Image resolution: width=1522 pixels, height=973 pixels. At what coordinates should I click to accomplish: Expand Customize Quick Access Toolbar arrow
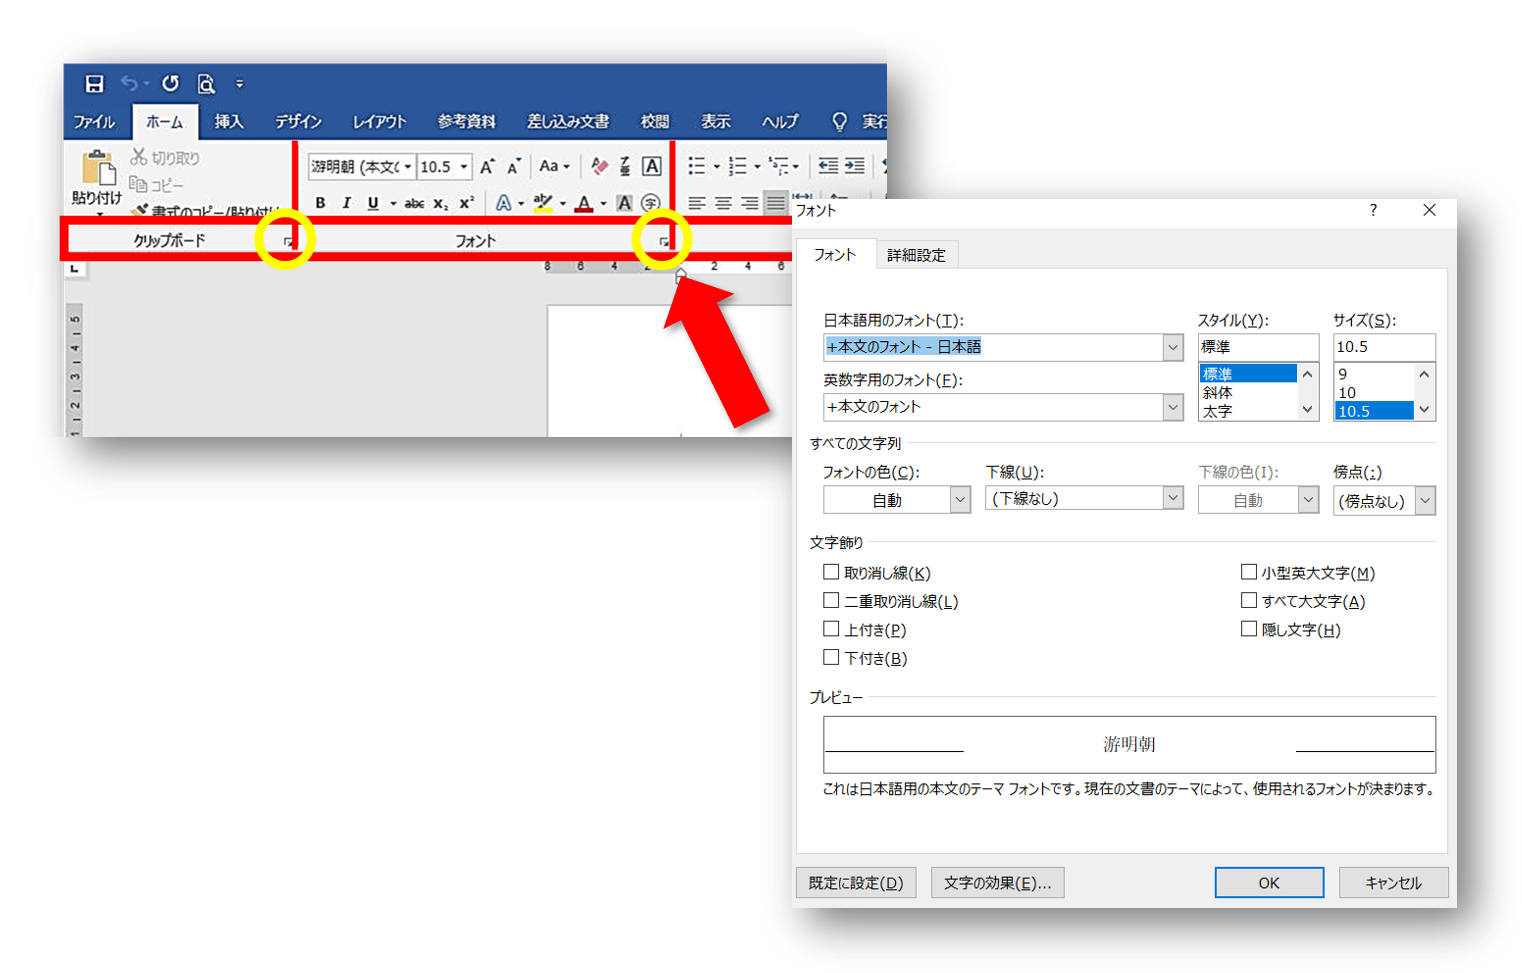(x=239, y=84)
